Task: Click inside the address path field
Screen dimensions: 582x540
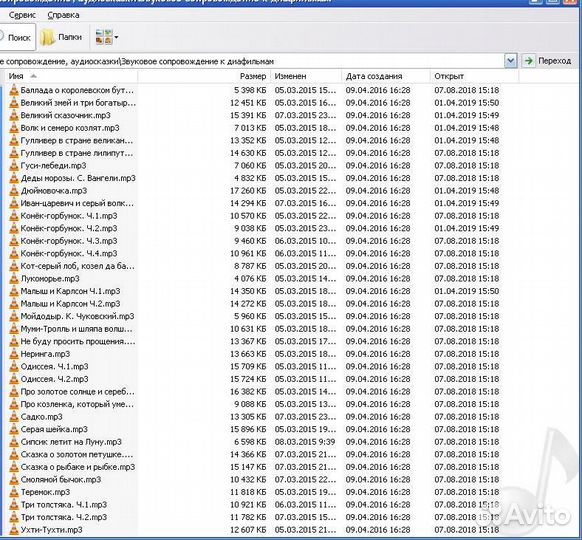Action: pos(251,61)
